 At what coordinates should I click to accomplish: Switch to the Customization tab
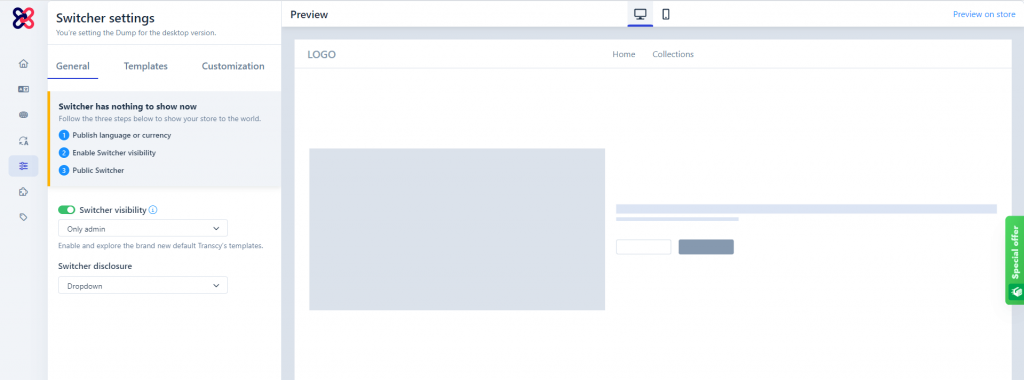pyautogui.click(x=233, y=66)
